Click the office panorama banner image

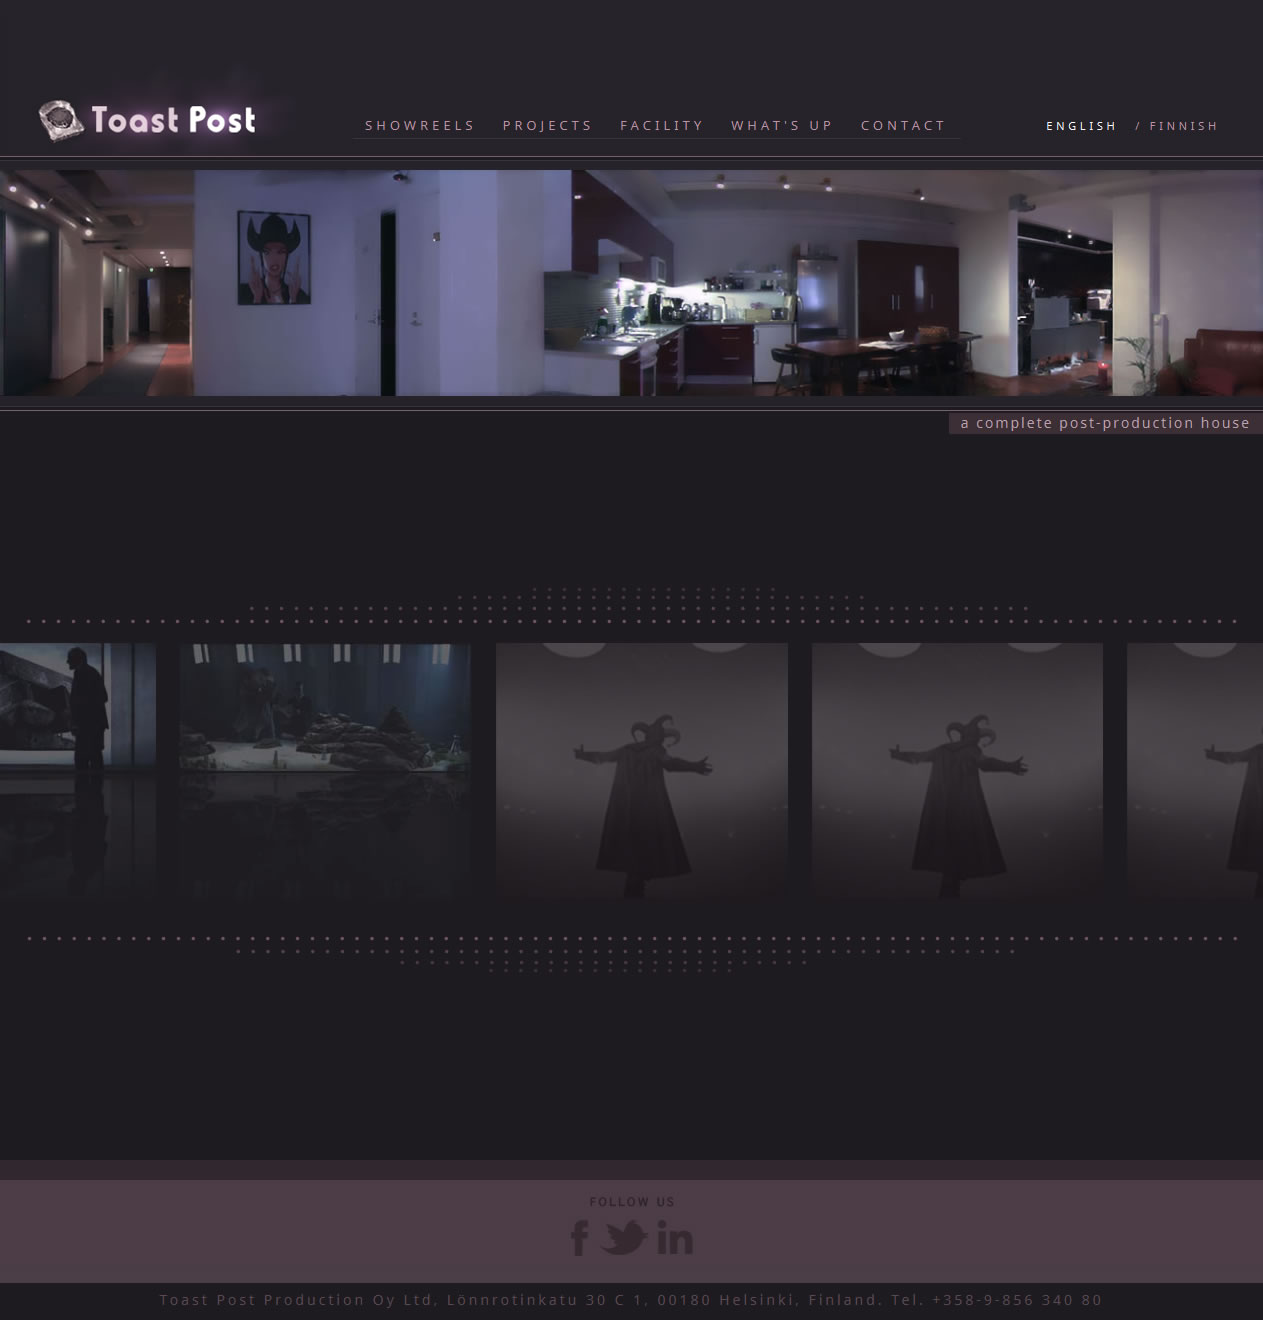tap(631, 283)
